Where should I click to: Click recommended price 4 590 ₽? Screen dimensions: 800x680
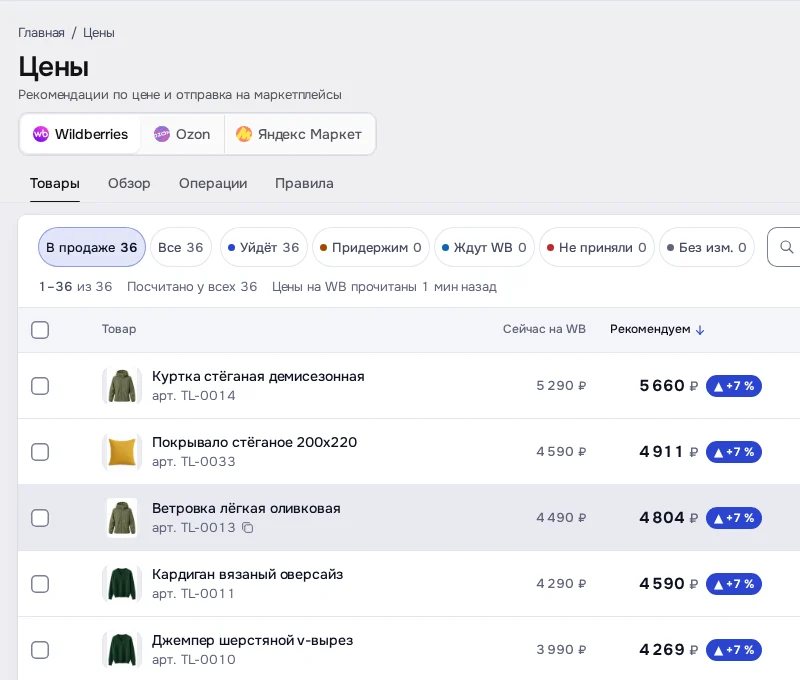668,584
